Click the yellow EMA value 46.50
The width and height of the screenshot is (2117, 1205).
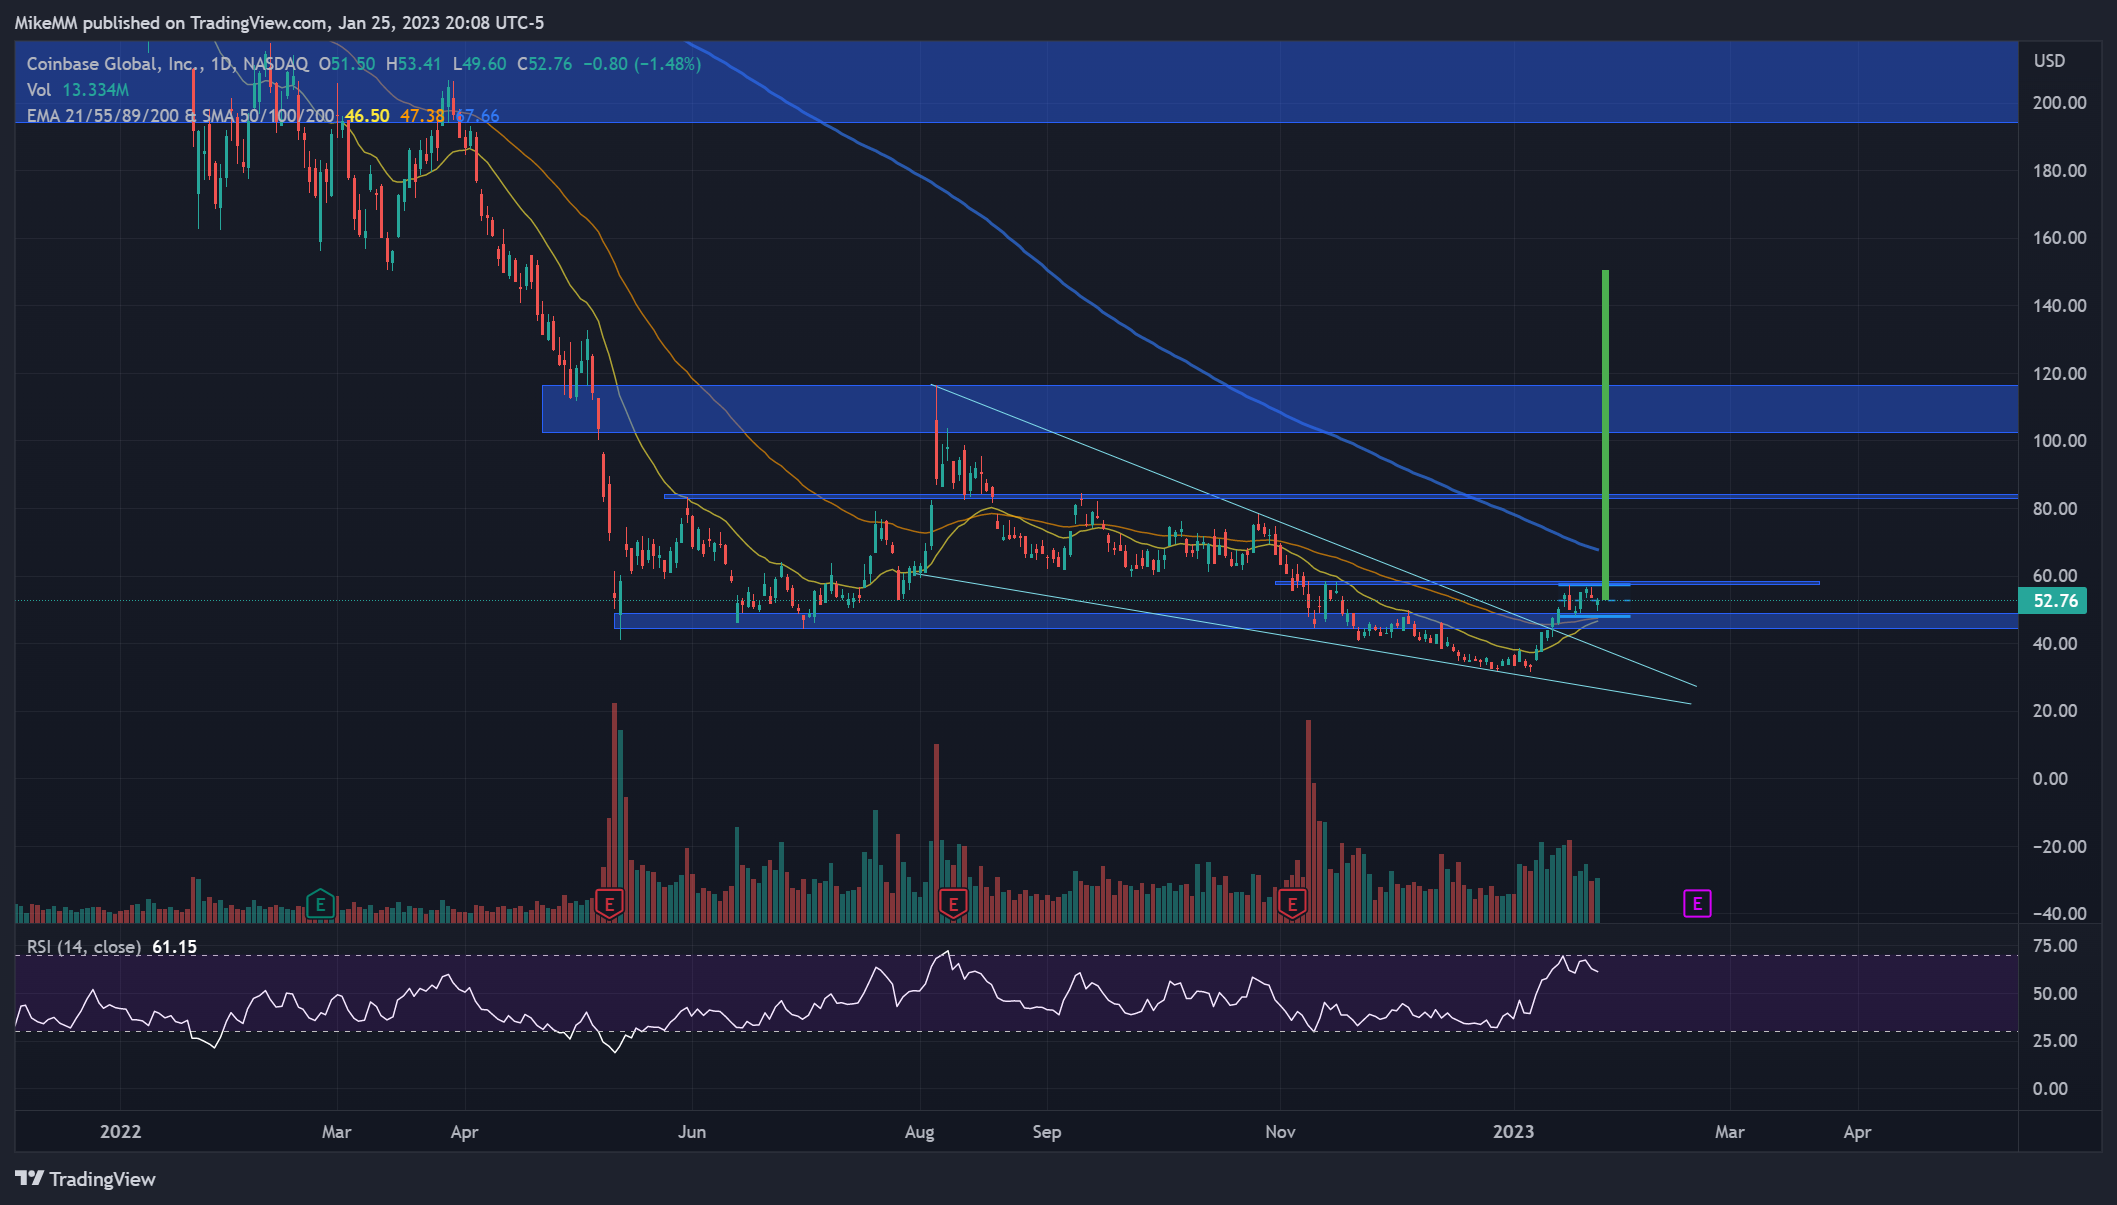[x=367, y=116]
